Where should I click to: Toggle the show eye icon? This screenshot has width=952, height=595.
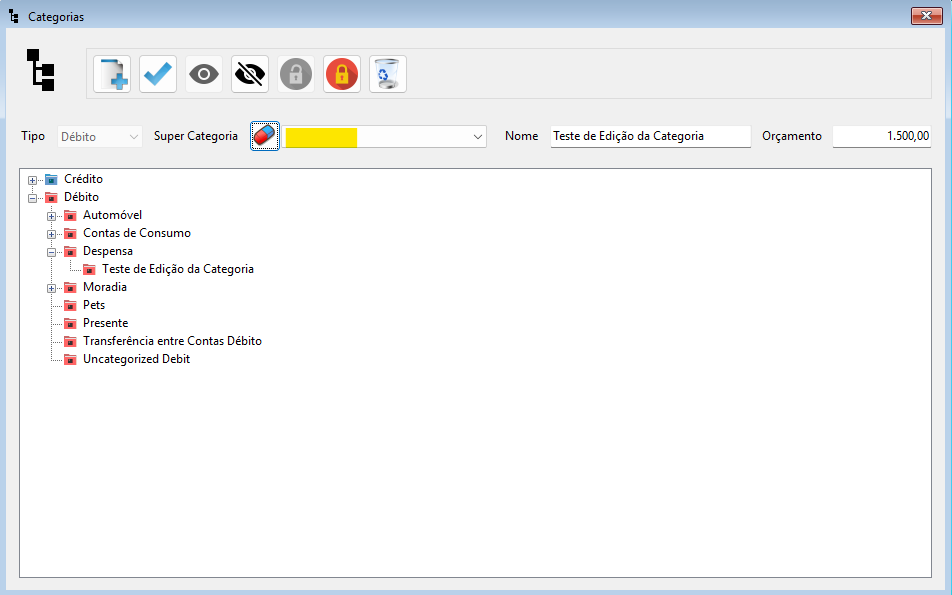(204, 74)
